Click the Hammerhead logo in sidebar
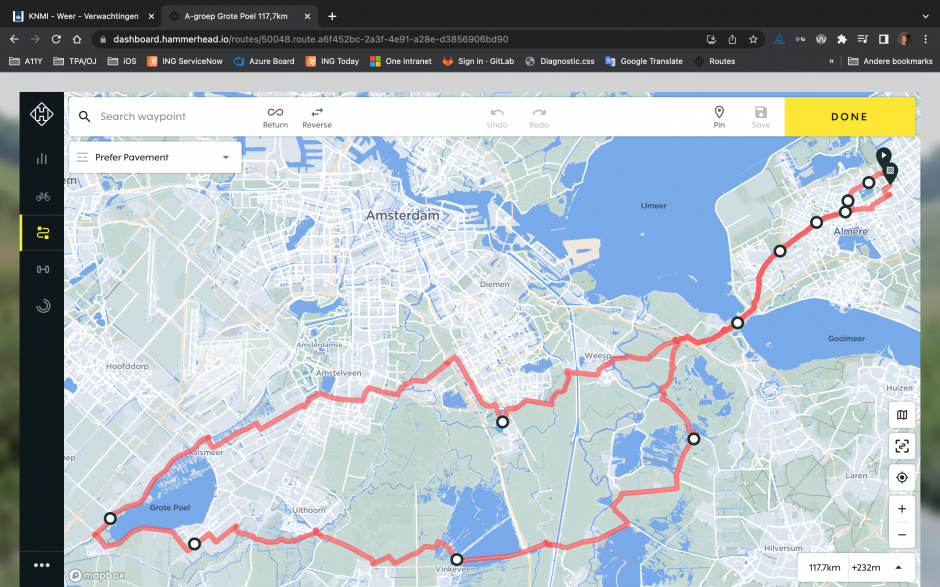940x587 pixels. tap(42, 116)
